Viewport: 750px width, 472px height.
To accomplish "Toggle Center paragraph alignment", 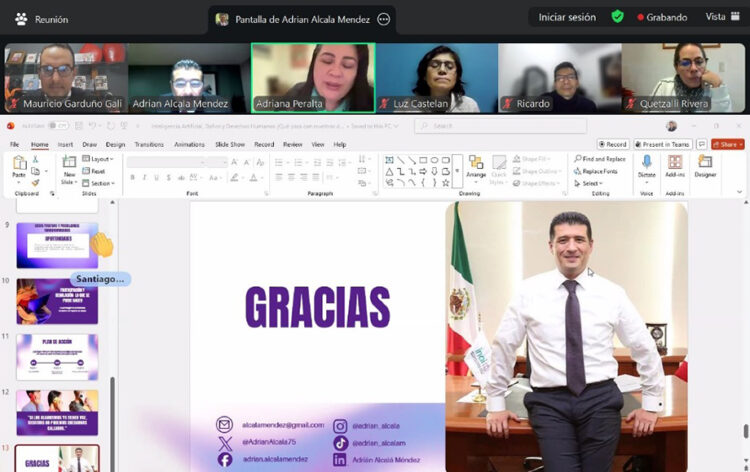I will point(291,177).
